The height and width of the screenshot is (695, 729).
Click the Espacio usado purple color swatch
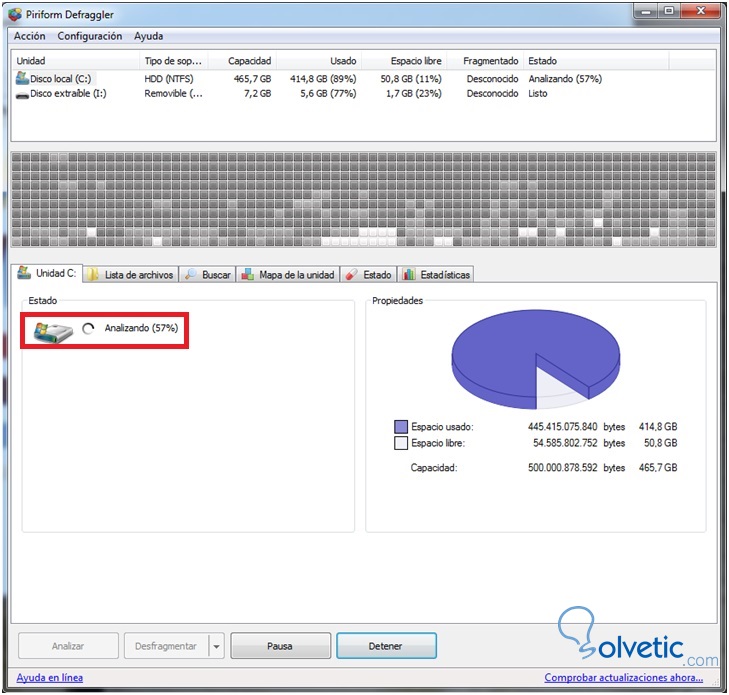401,427
